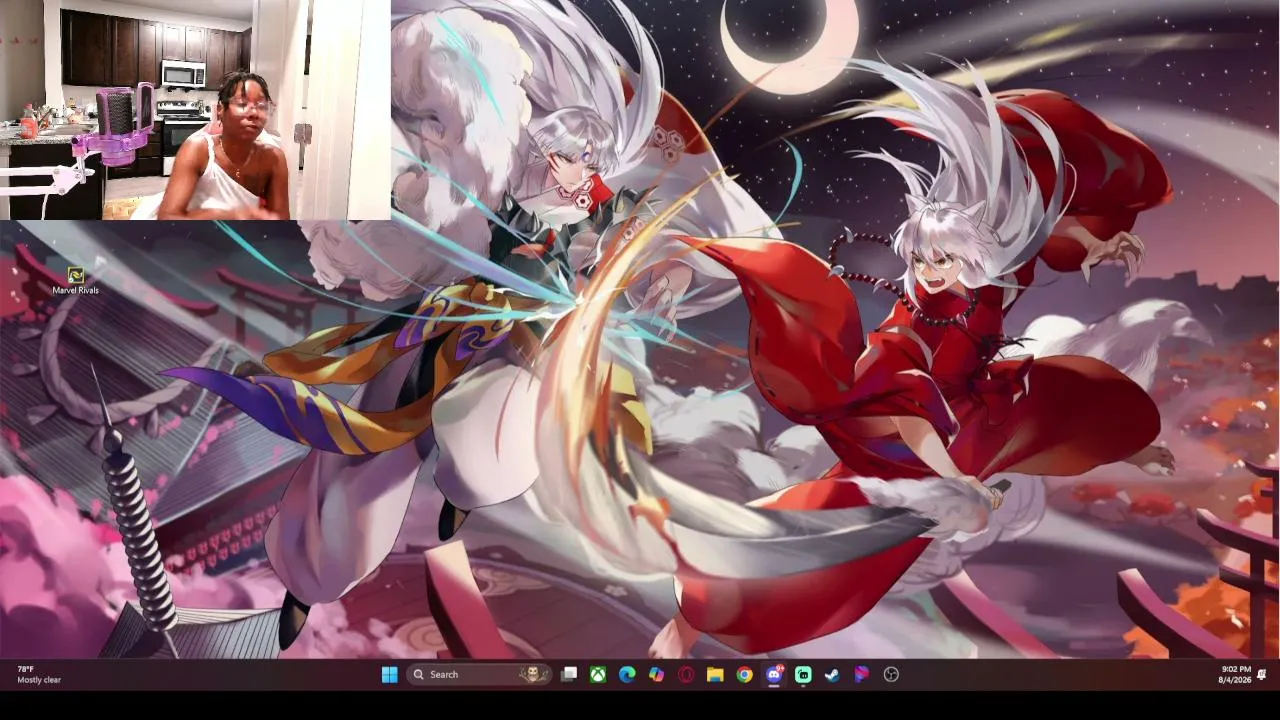Open File Explorer from the taskbar
Image resolution: width=1280 pixels, height=720 pixels.
click(715, 675)
